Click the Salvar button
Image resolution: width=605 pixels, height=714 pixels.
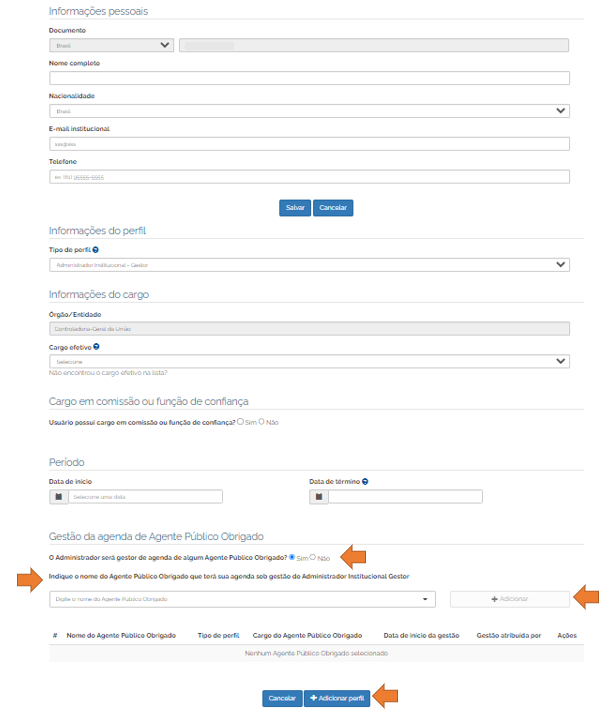[295, 208]
